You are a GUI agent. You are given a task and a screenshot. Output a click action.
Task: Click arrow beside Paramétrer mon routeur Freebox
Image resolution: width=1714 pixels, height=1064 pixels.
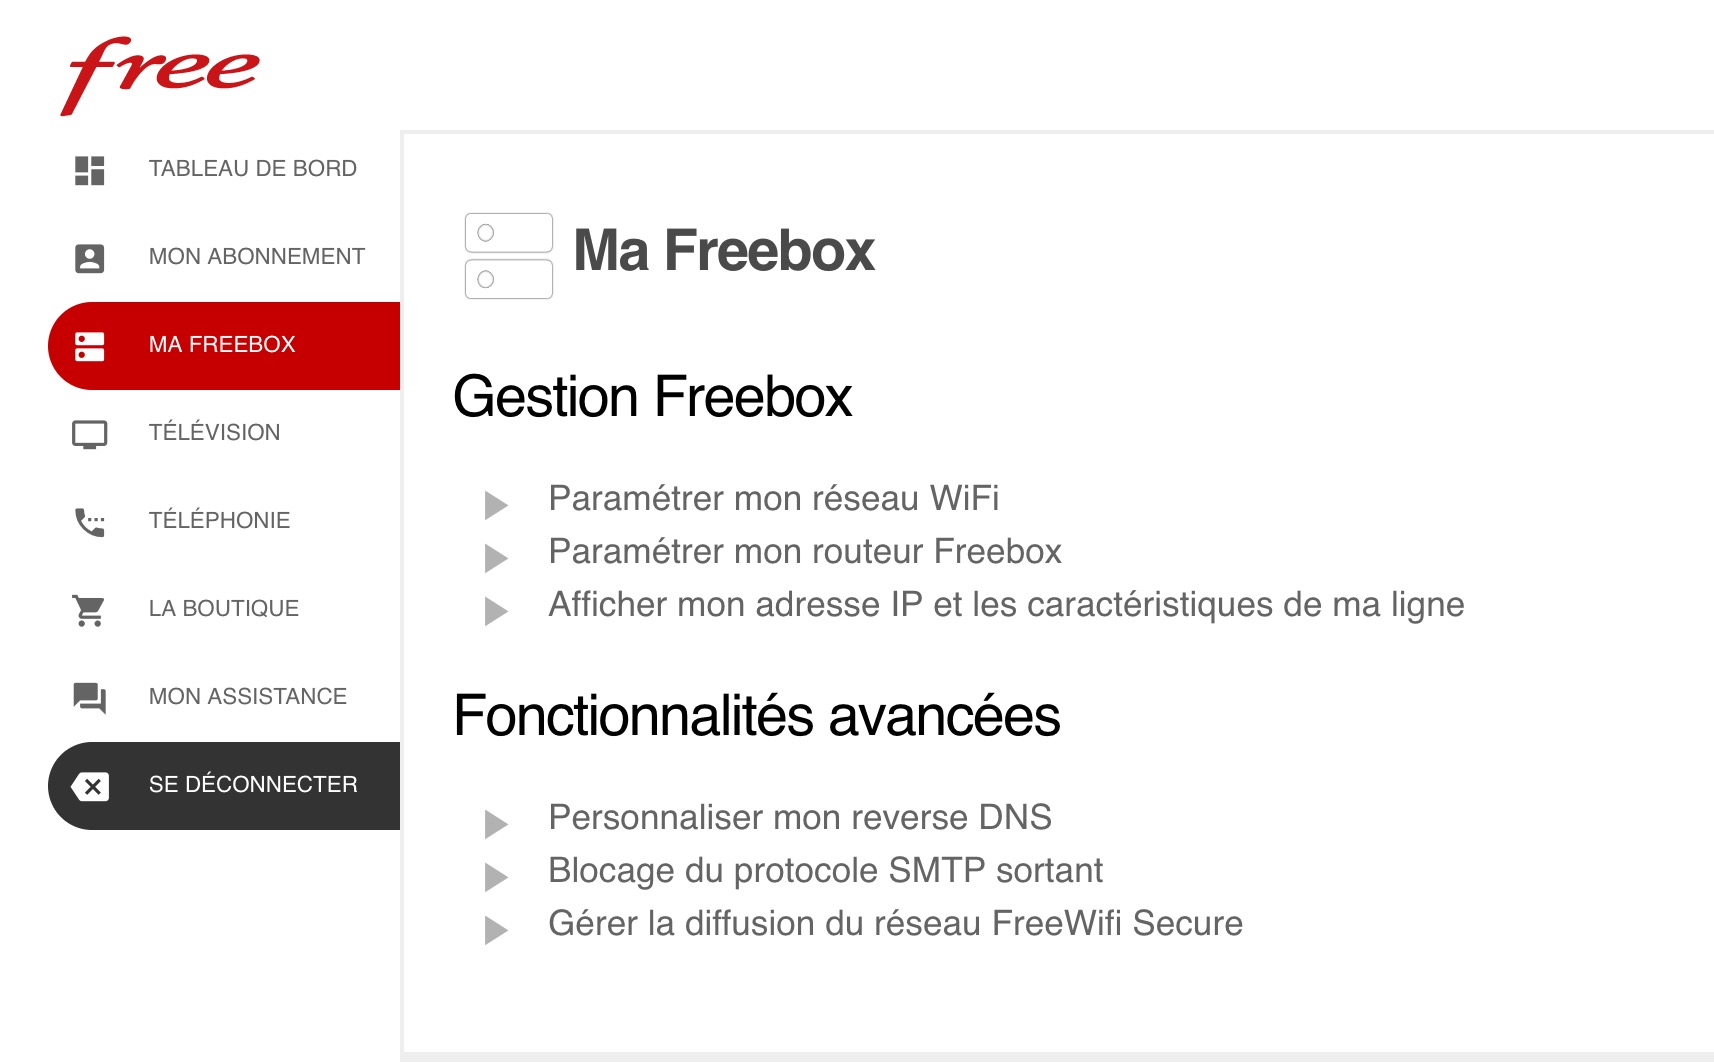pyautogui.click(x=496, y=558)
